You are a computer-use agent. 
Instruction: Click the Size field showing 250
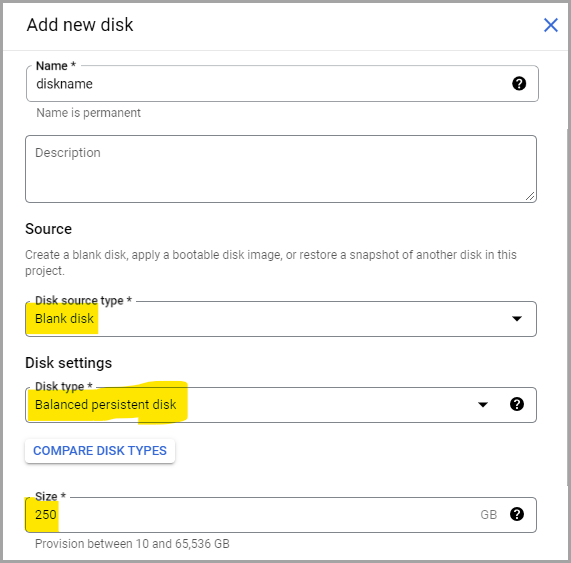click(x=281, y=515)
